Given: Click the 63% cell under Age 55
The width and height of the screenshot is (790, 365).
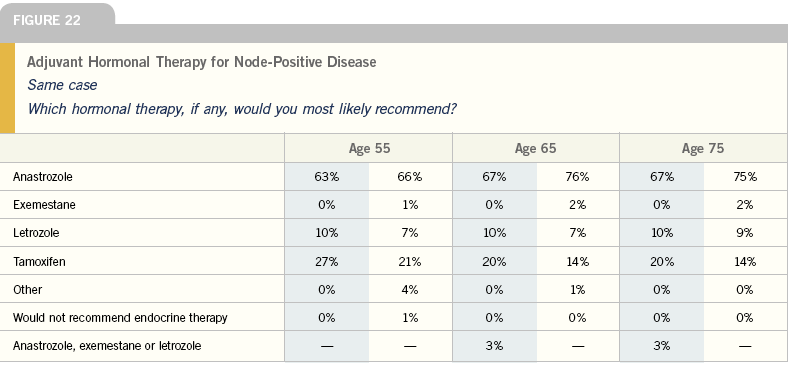Looking at the screenshot, I should 326,177.
